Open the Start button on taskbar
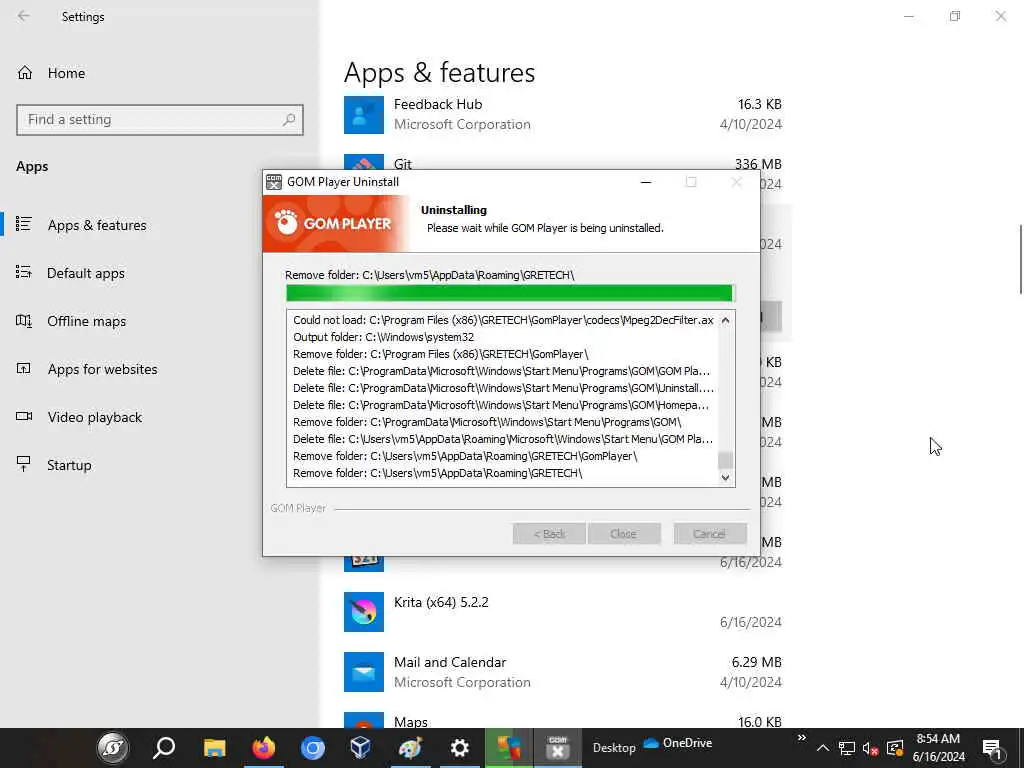This screenshot has height=768, width=1024. [113, 748]
